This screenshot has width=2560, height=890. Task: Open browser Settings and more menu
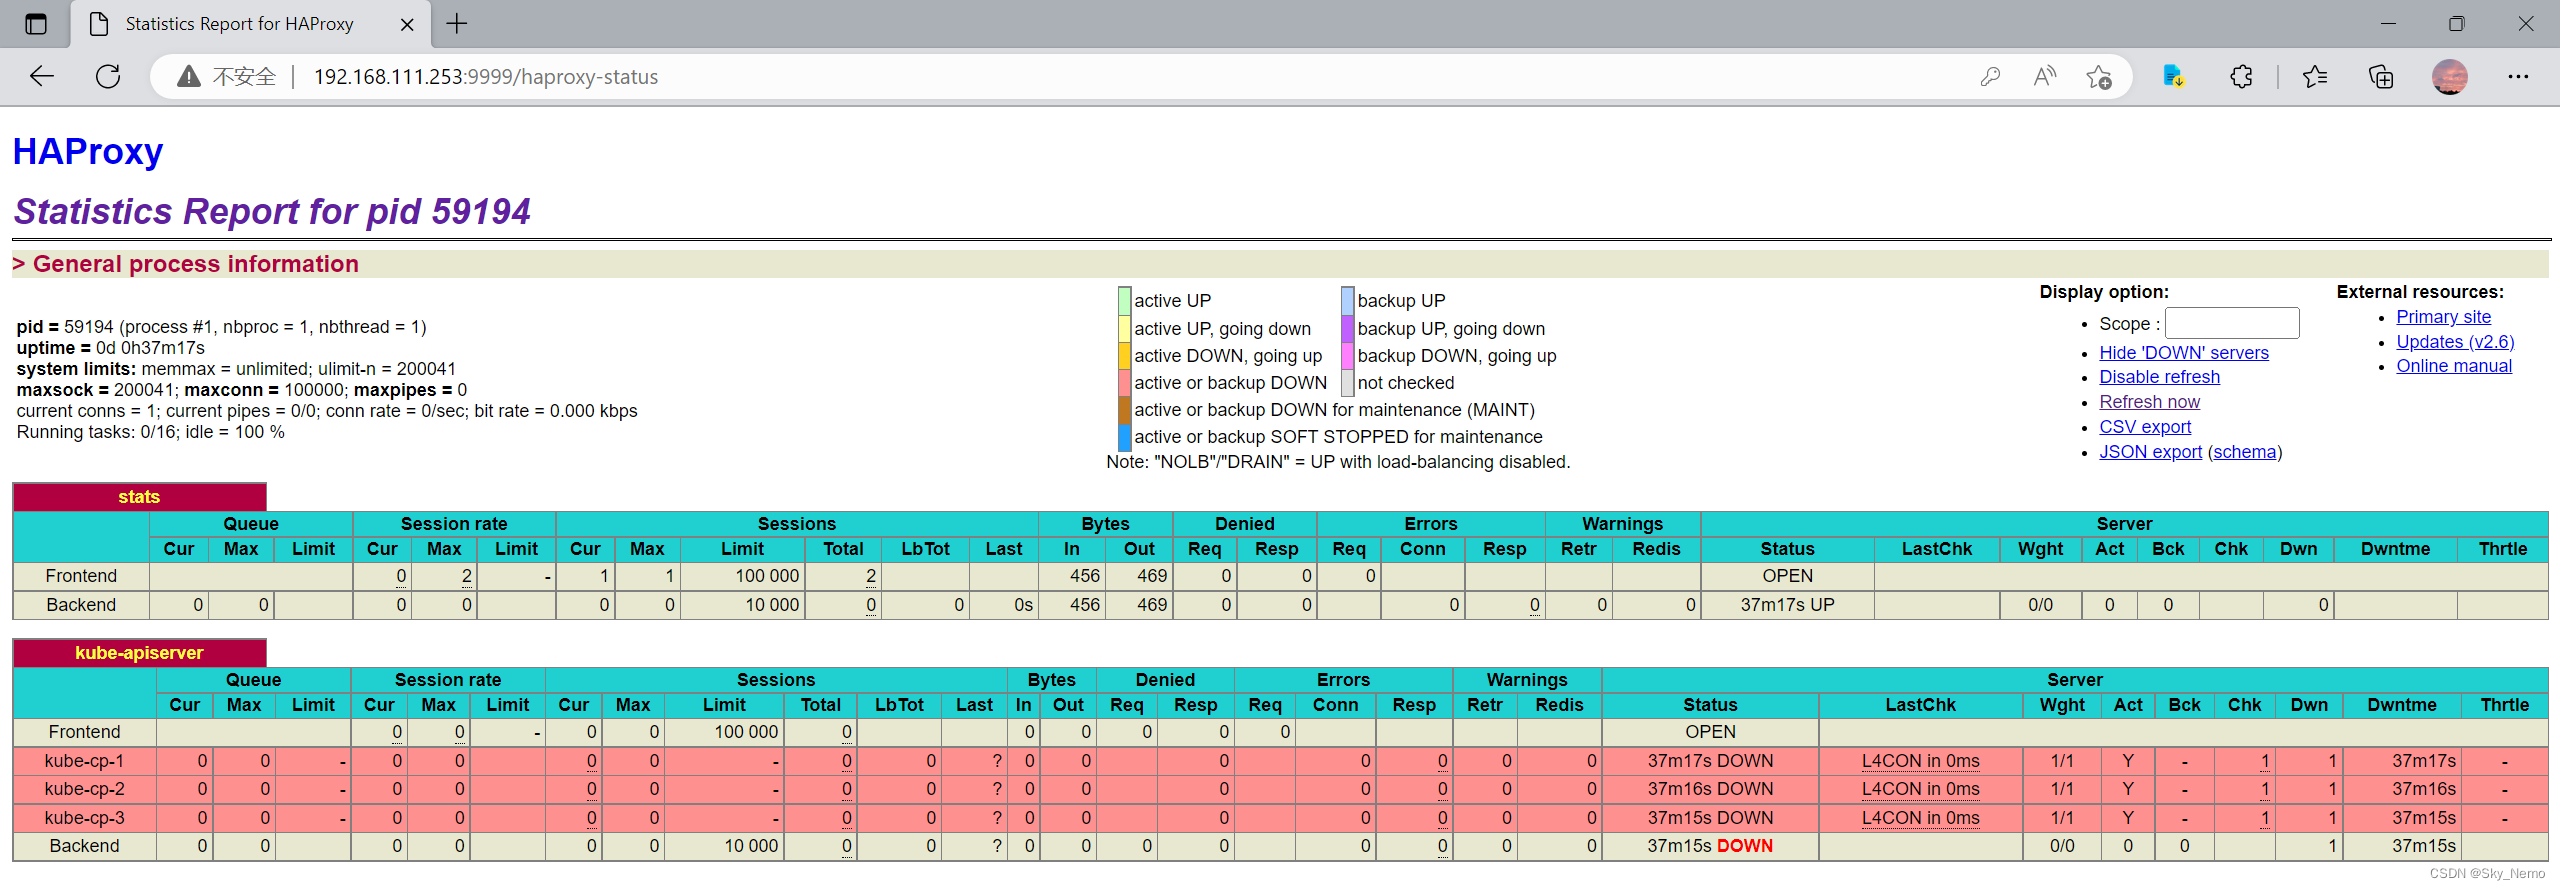pyautogui.click(x=2518, y=76)
